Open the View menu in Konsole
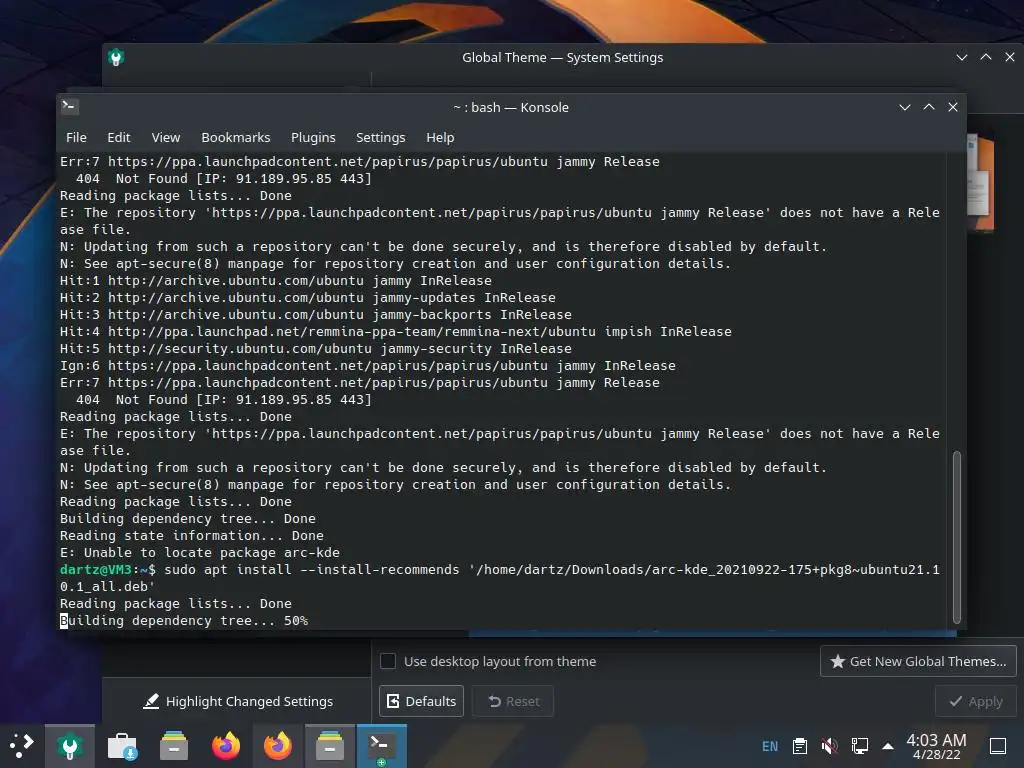Image resolution: width=1024 pixels, height=768 pixels. (165, 137)
